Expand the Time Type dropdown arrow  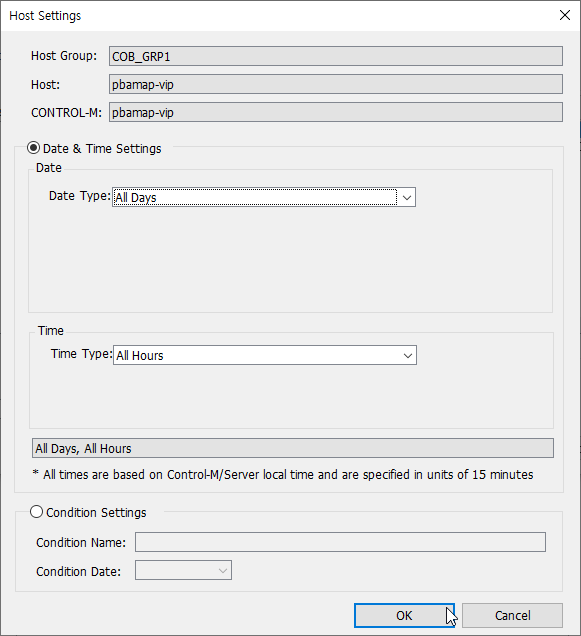[408, 355]
